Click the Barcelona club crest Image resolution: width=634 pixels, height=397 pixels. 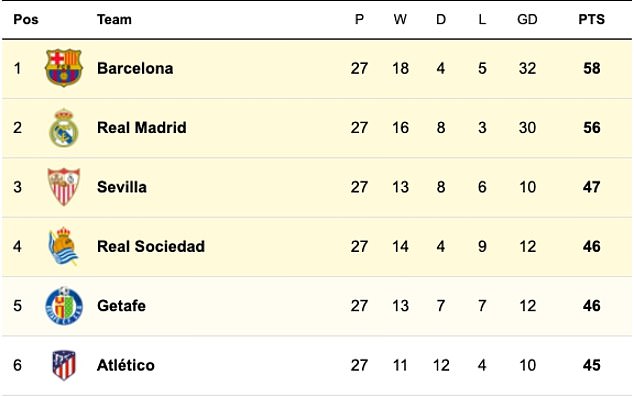point(64,68)
